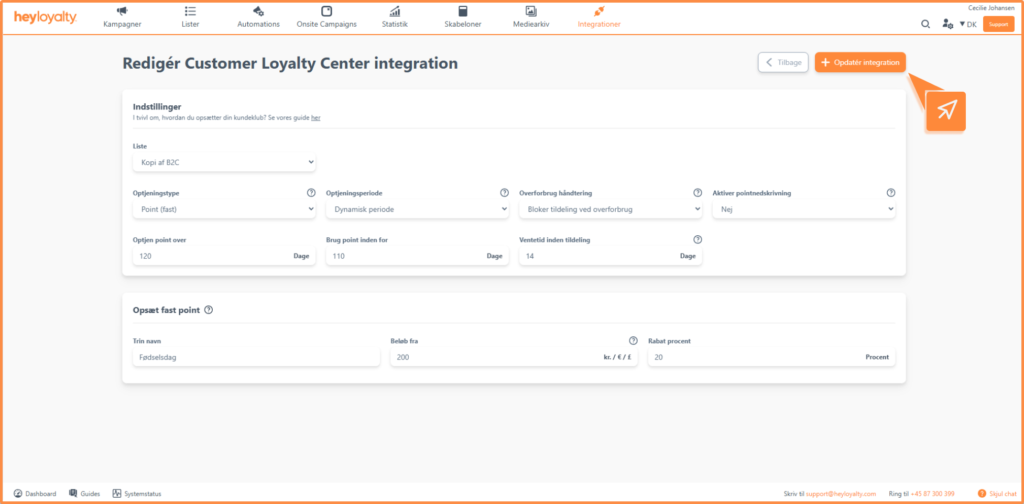
Task: Open the Integrationer plug icon
Action: (x=599, y=11)
